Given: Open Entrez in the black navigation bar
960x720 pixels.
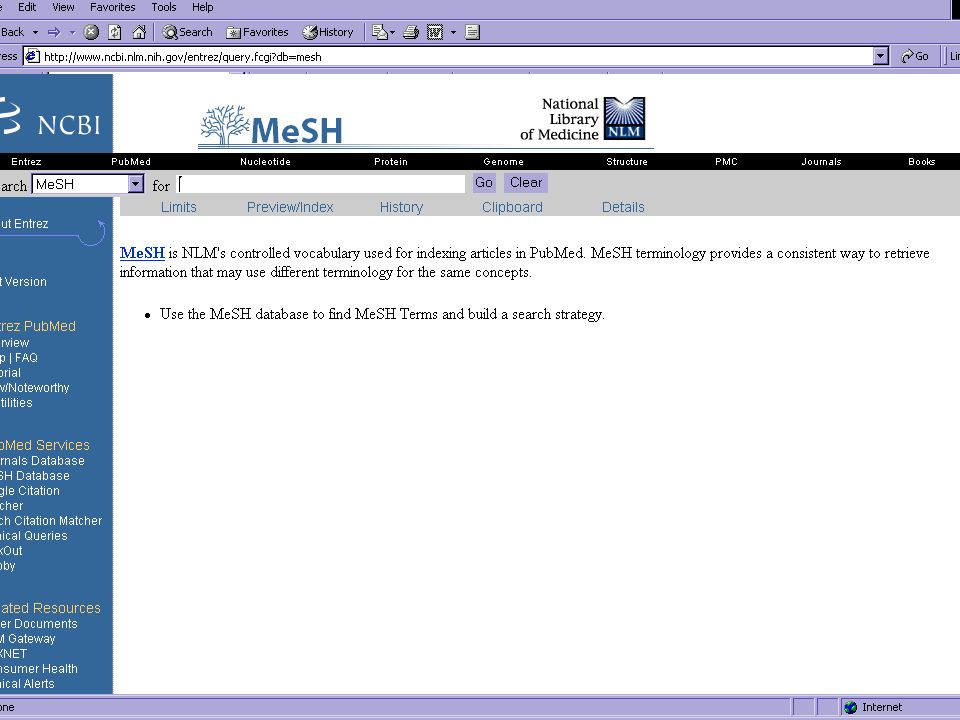Looking at the screenshot, I should click(26, 162).
